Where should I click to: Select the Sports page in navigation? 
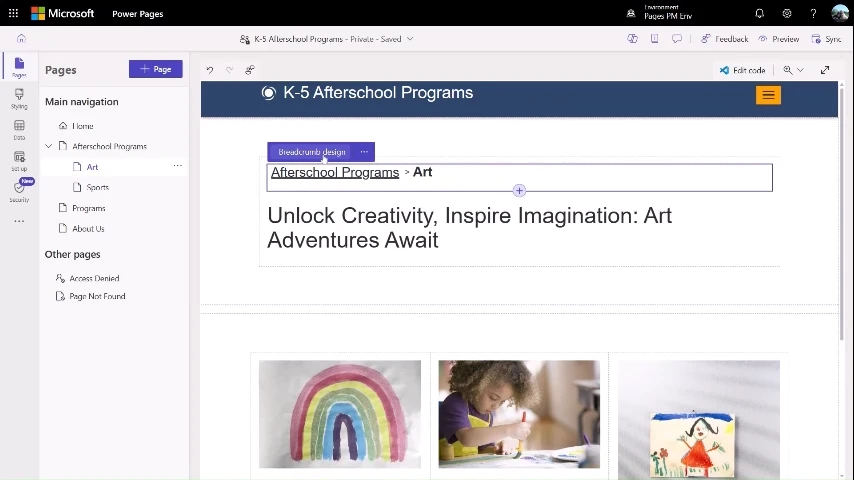(97, 187)
